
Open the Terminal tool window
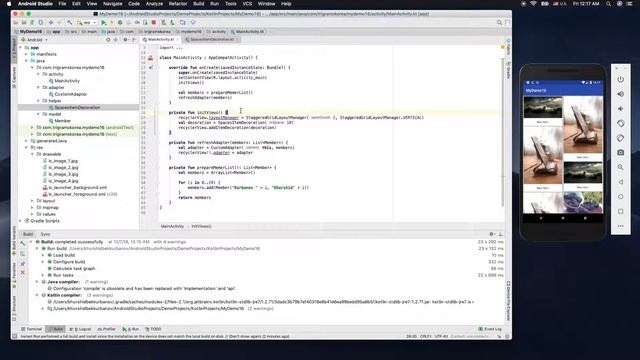(31, 329)
